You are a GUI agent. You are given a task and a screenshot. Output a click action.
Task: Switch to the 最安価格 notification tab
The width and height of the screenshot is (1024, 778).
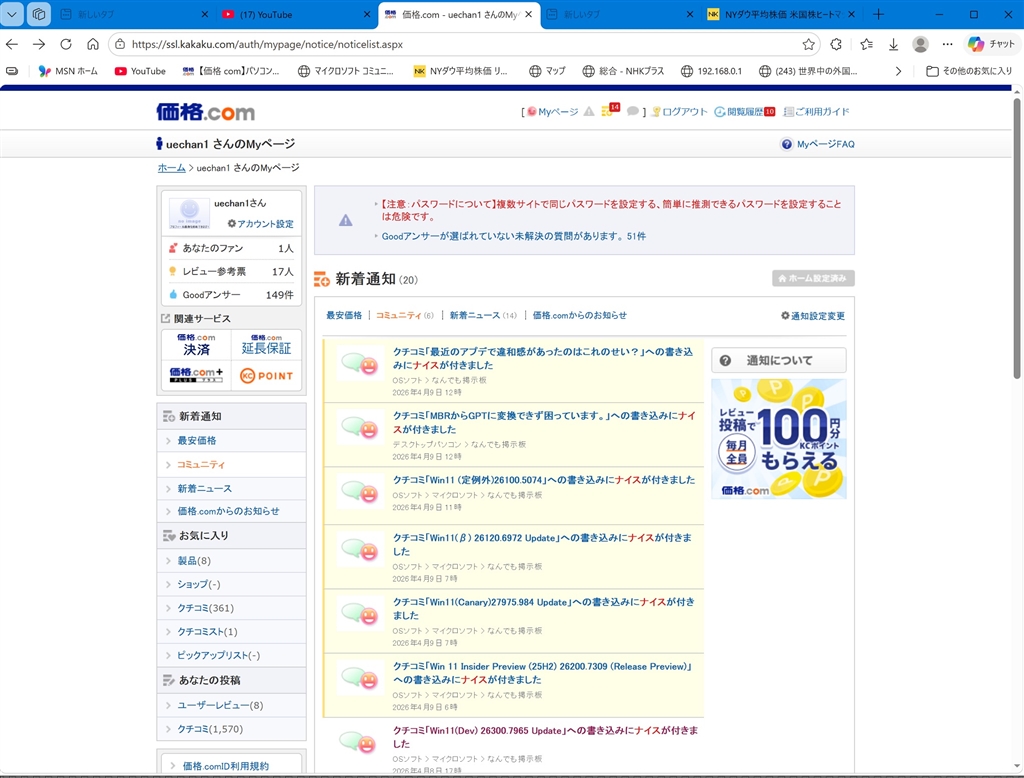pyautogui.click(x=344, y=315)
